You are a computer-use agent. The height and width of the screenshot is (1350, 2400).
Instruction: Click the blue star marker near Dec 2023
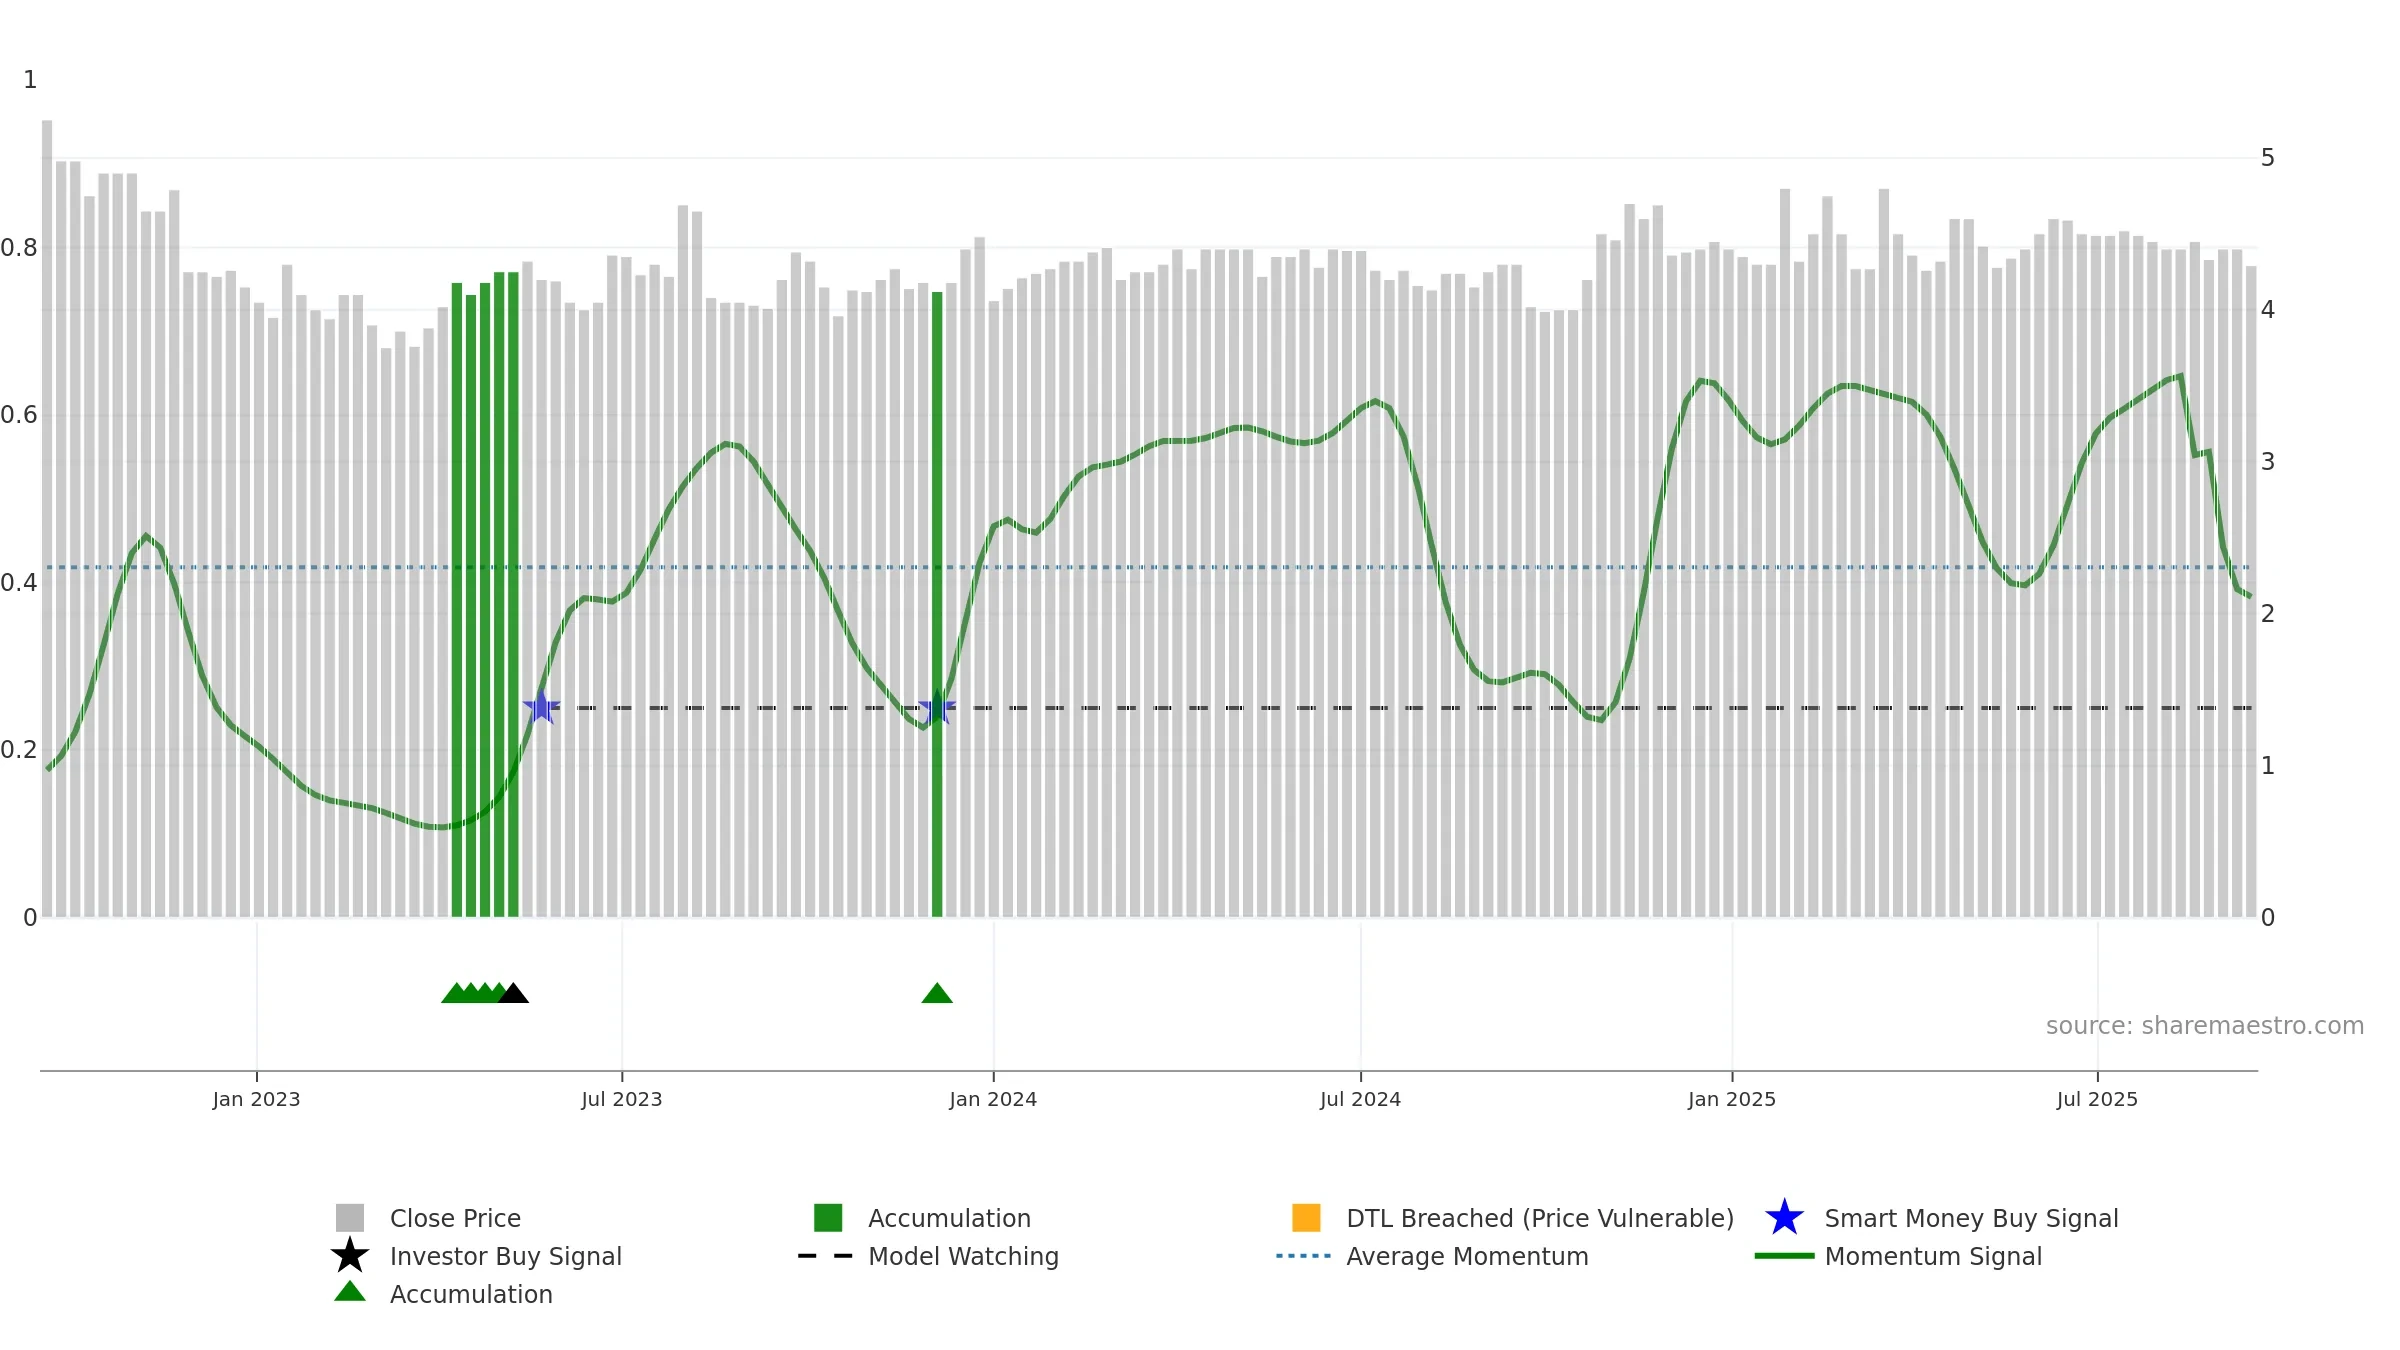937,707
